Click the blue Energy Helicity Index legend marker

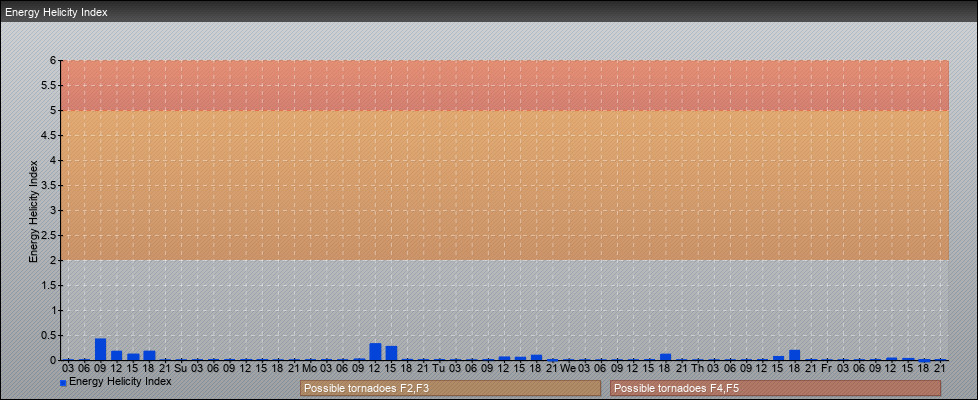(63, 383)
